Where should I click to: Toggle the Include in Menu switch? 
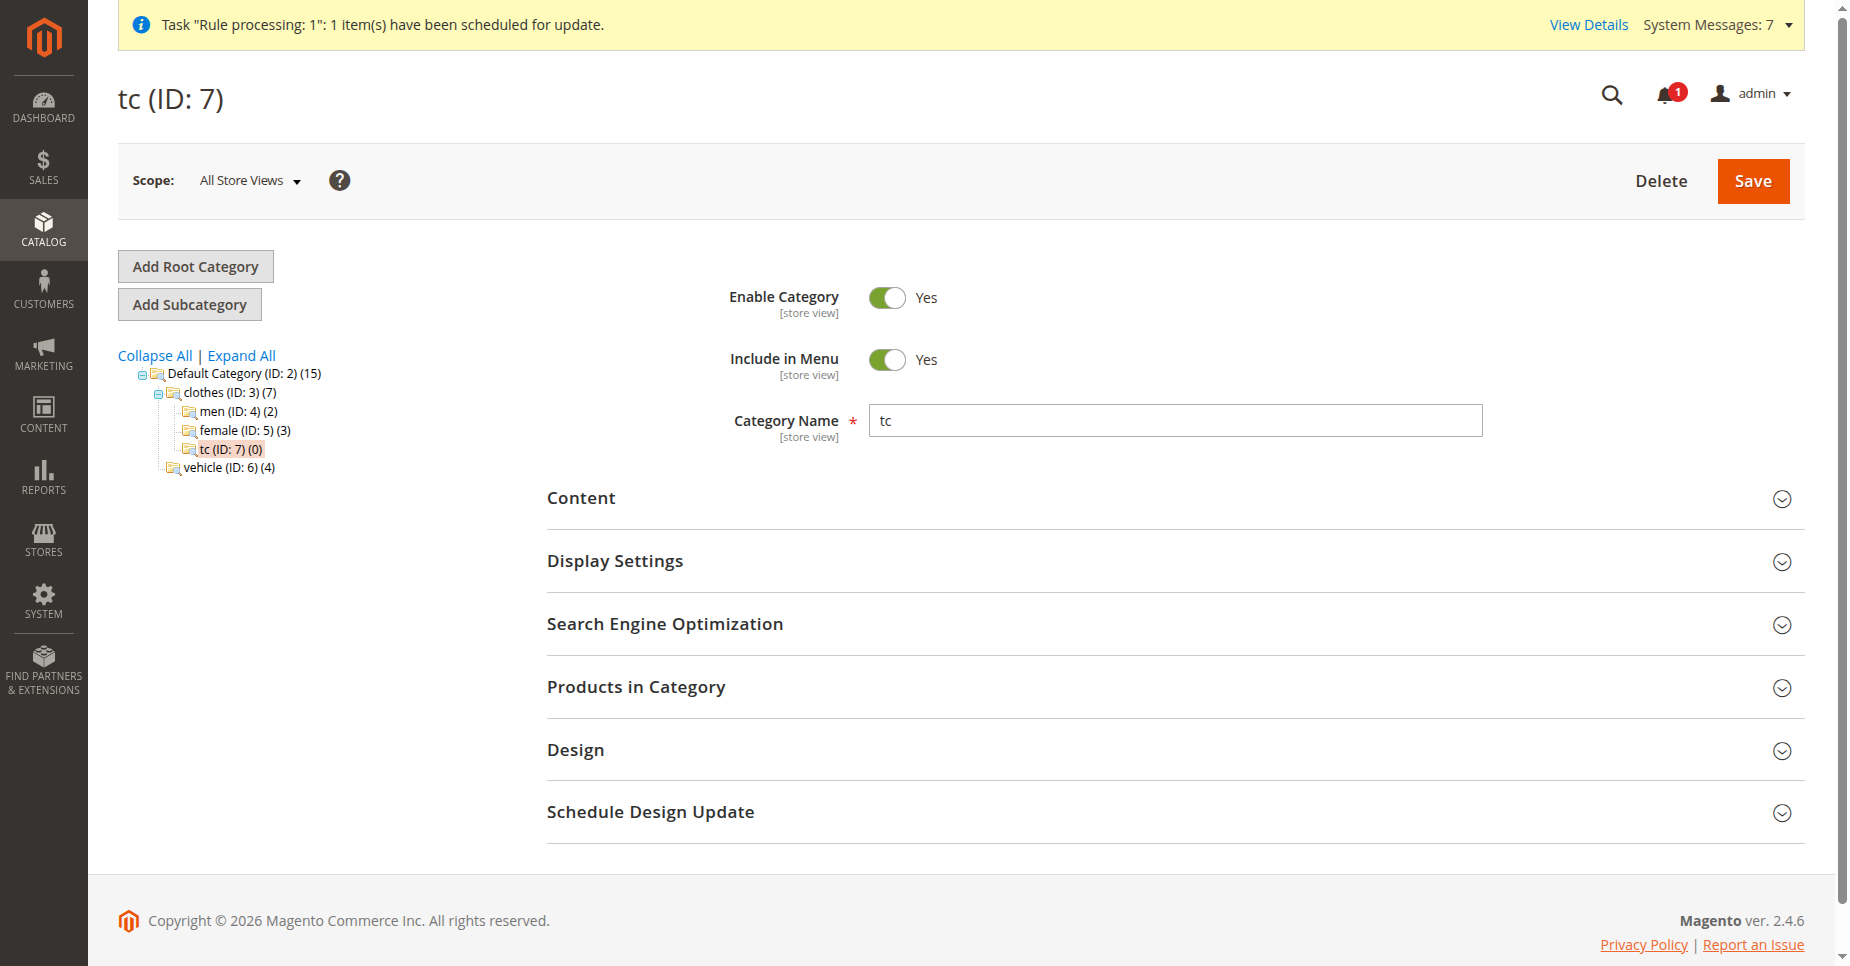pos(887,360)
